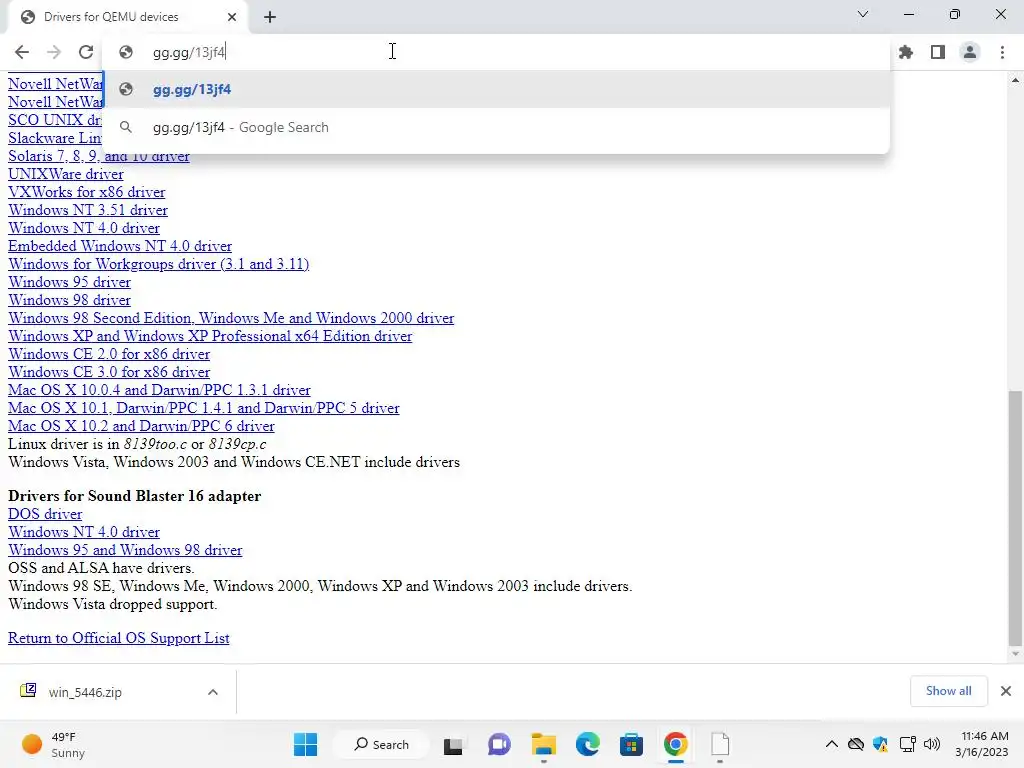Click the Forward navigation arrow
The image size is (1024, 768).
(x=54, y=52)
